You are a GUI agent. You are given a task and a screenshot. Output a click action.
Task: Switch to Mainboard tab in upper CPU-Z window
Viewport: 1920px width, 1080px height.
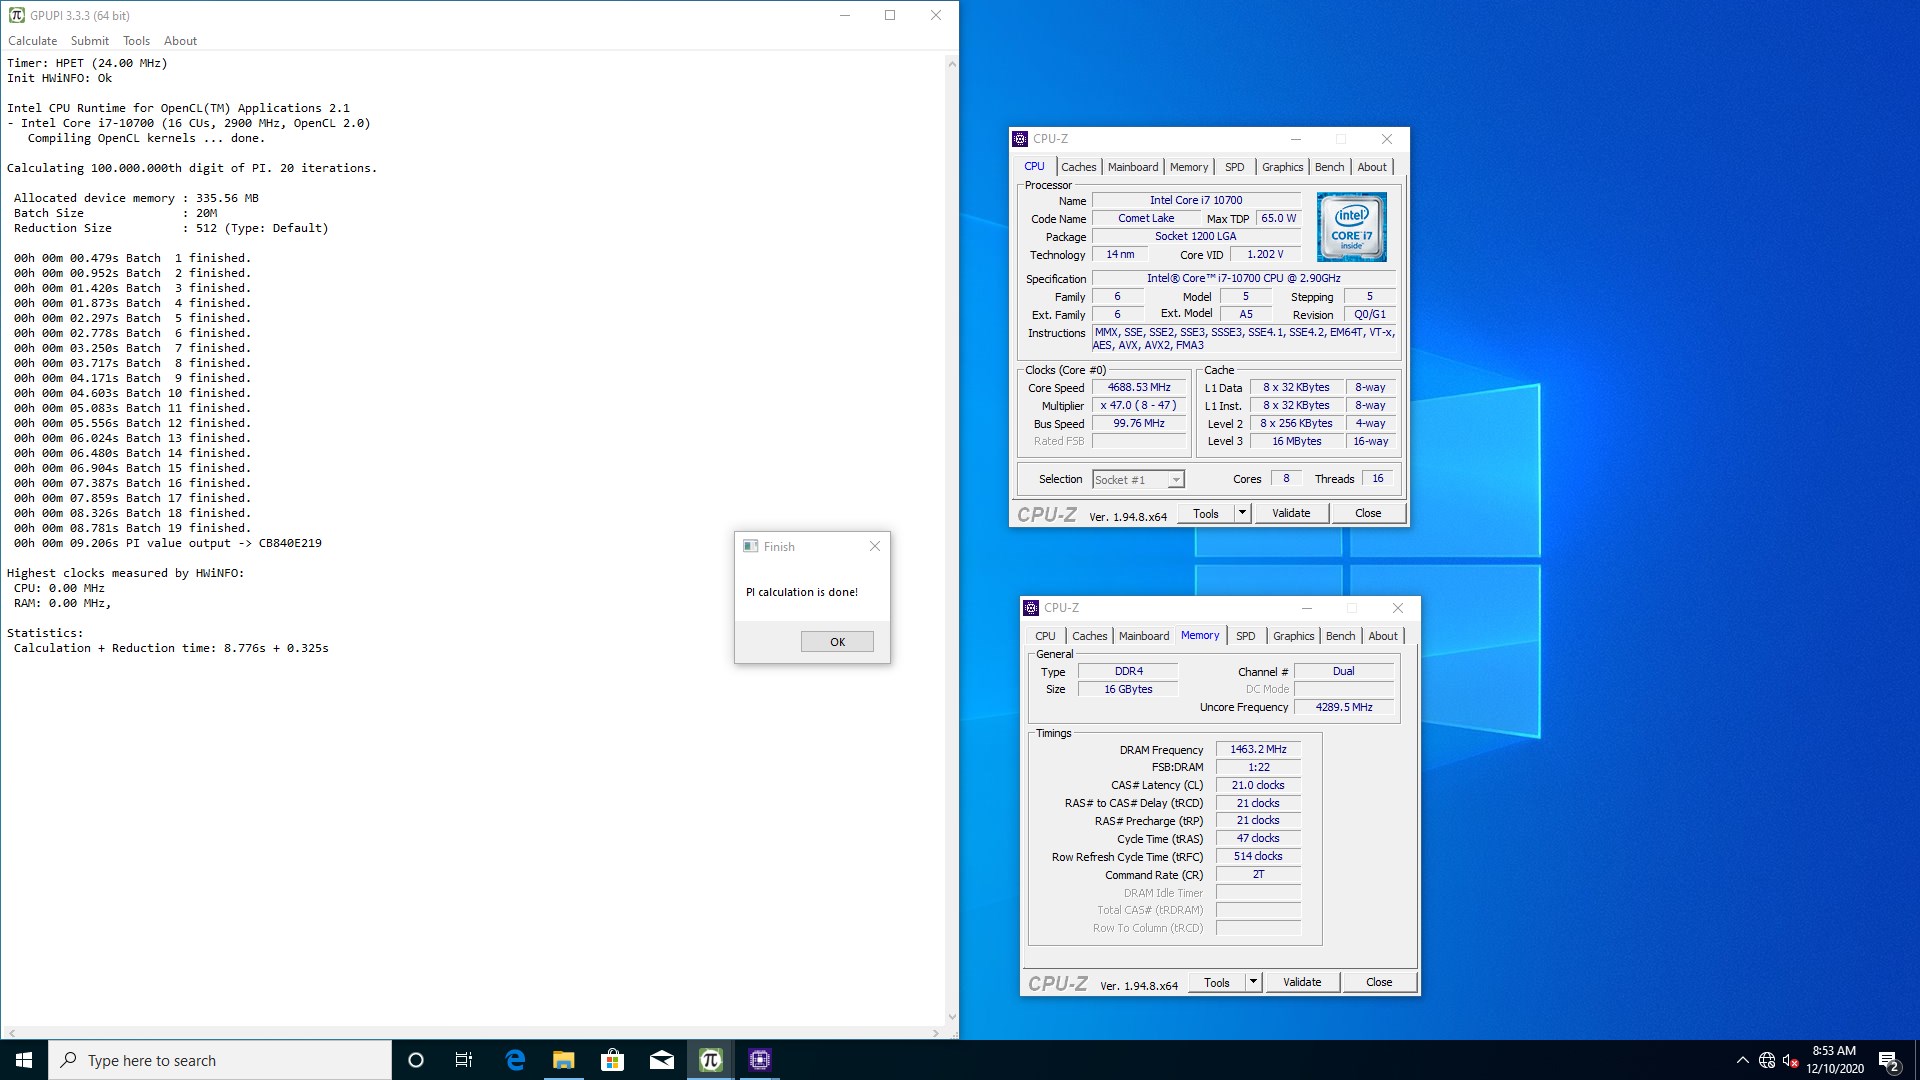tap(1133, 167)
